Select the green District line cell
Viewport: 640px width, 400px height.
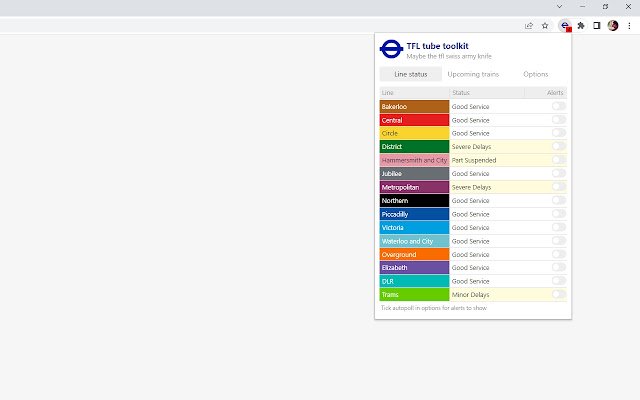[414, 147]
